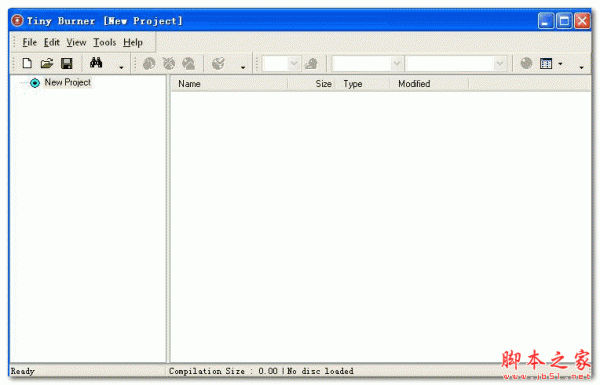Click the greyed-out globe icon near views button
The image size is (600, 385).
[527, 63]
